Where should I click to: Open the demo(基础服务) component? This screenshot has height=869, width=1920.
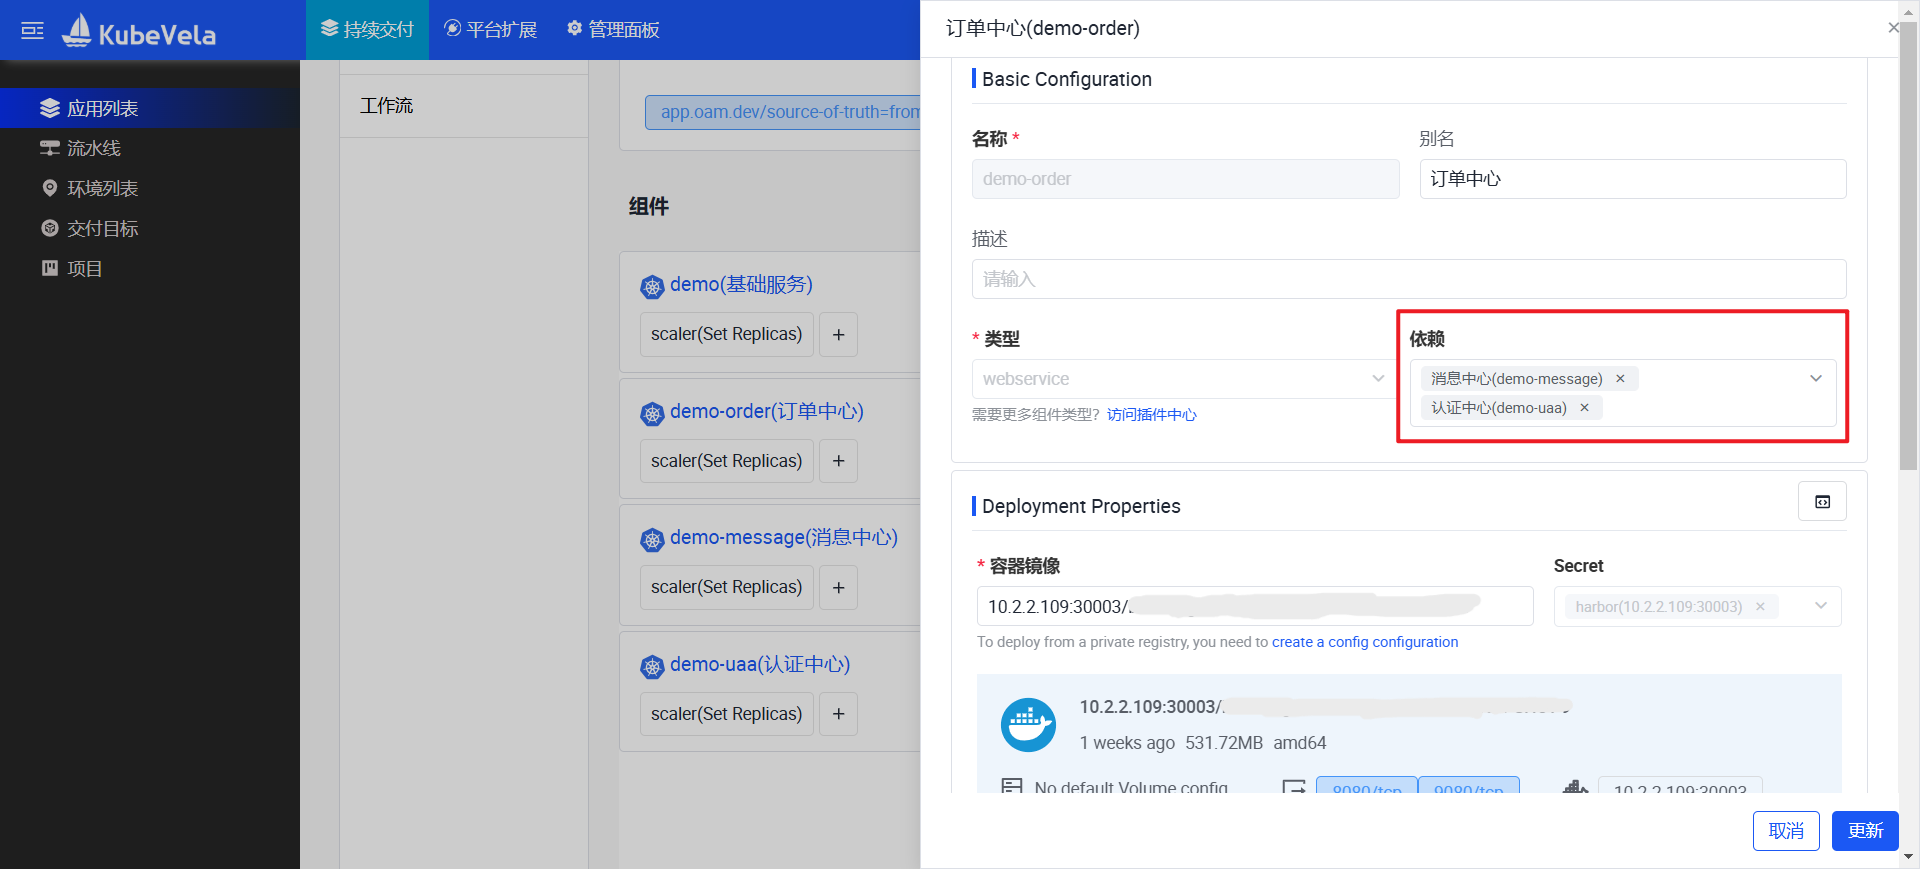[x=741, y=284]
